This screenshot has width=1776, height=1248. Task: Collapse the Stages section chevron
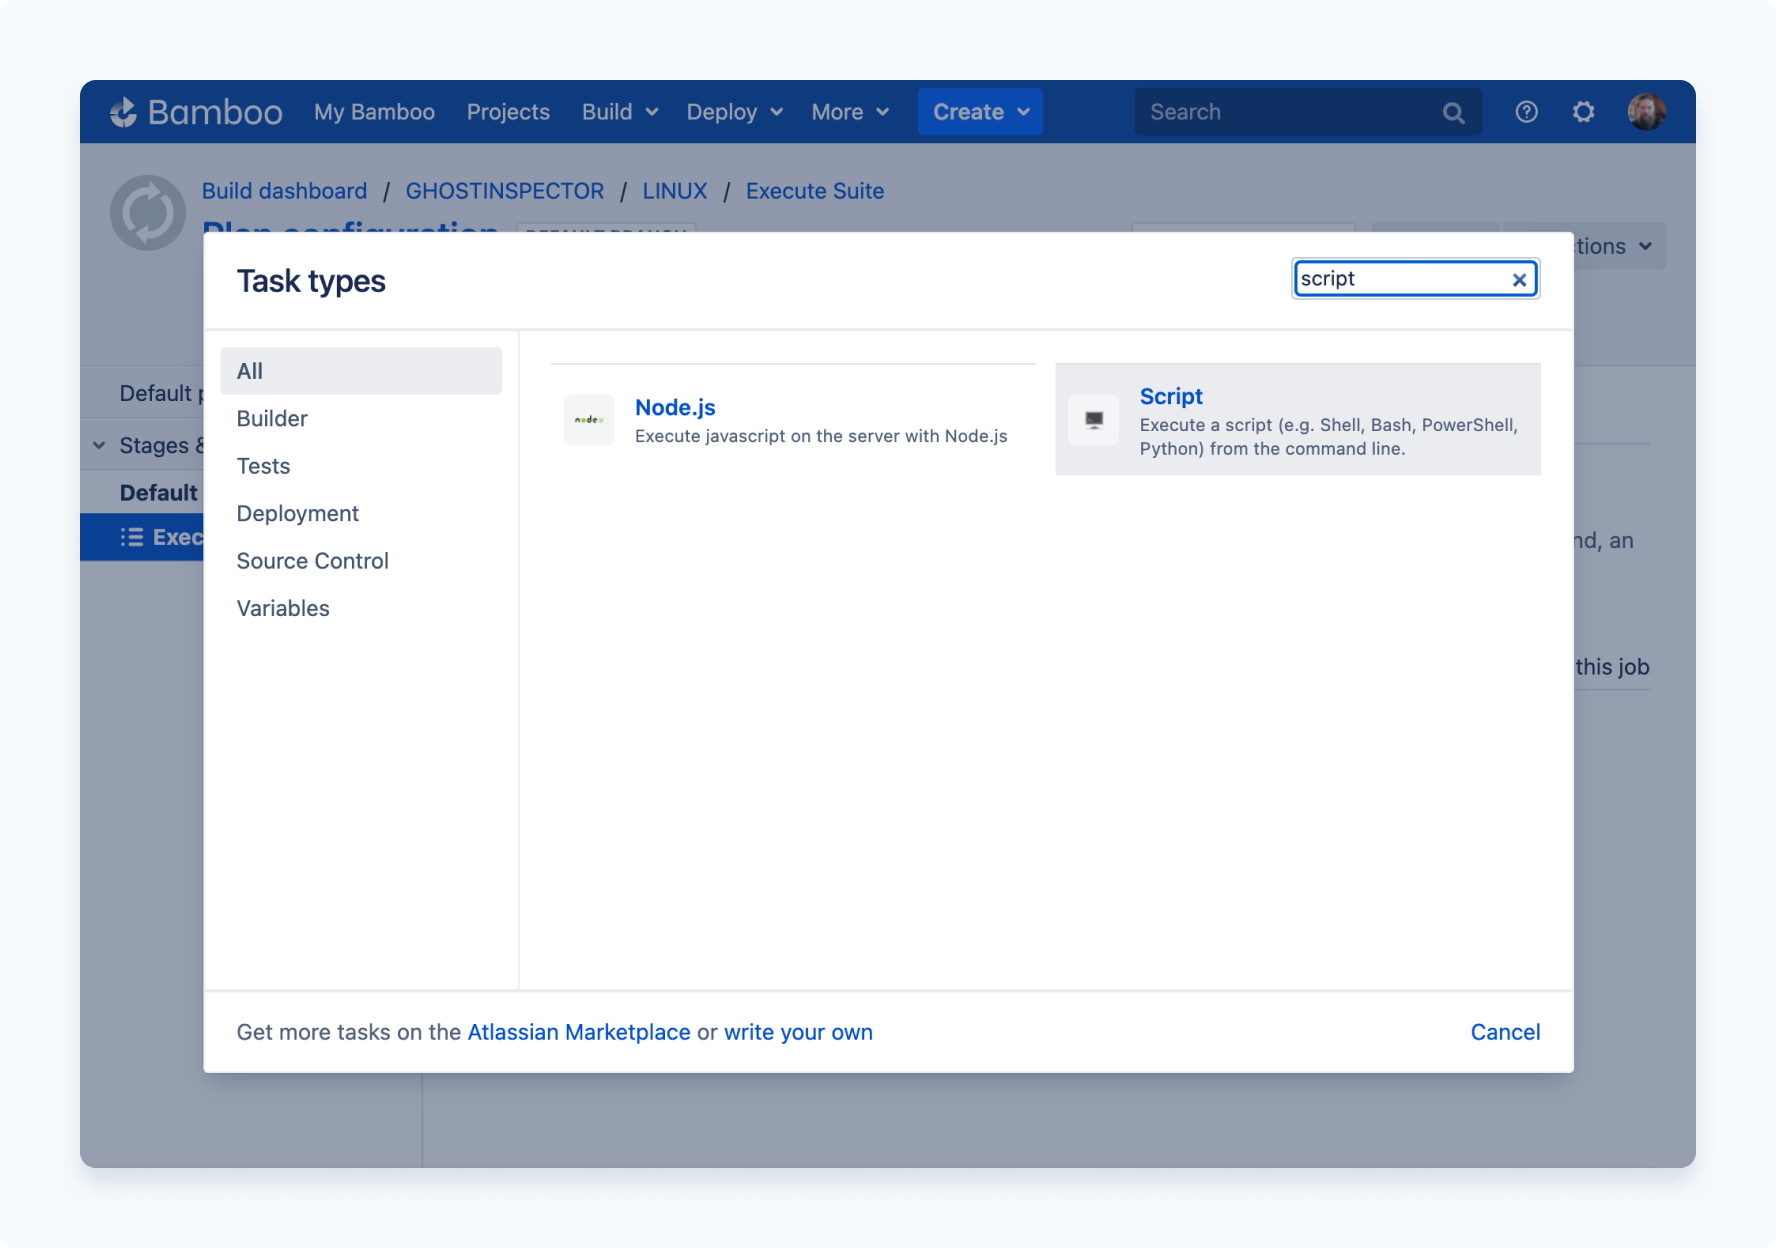98,444
